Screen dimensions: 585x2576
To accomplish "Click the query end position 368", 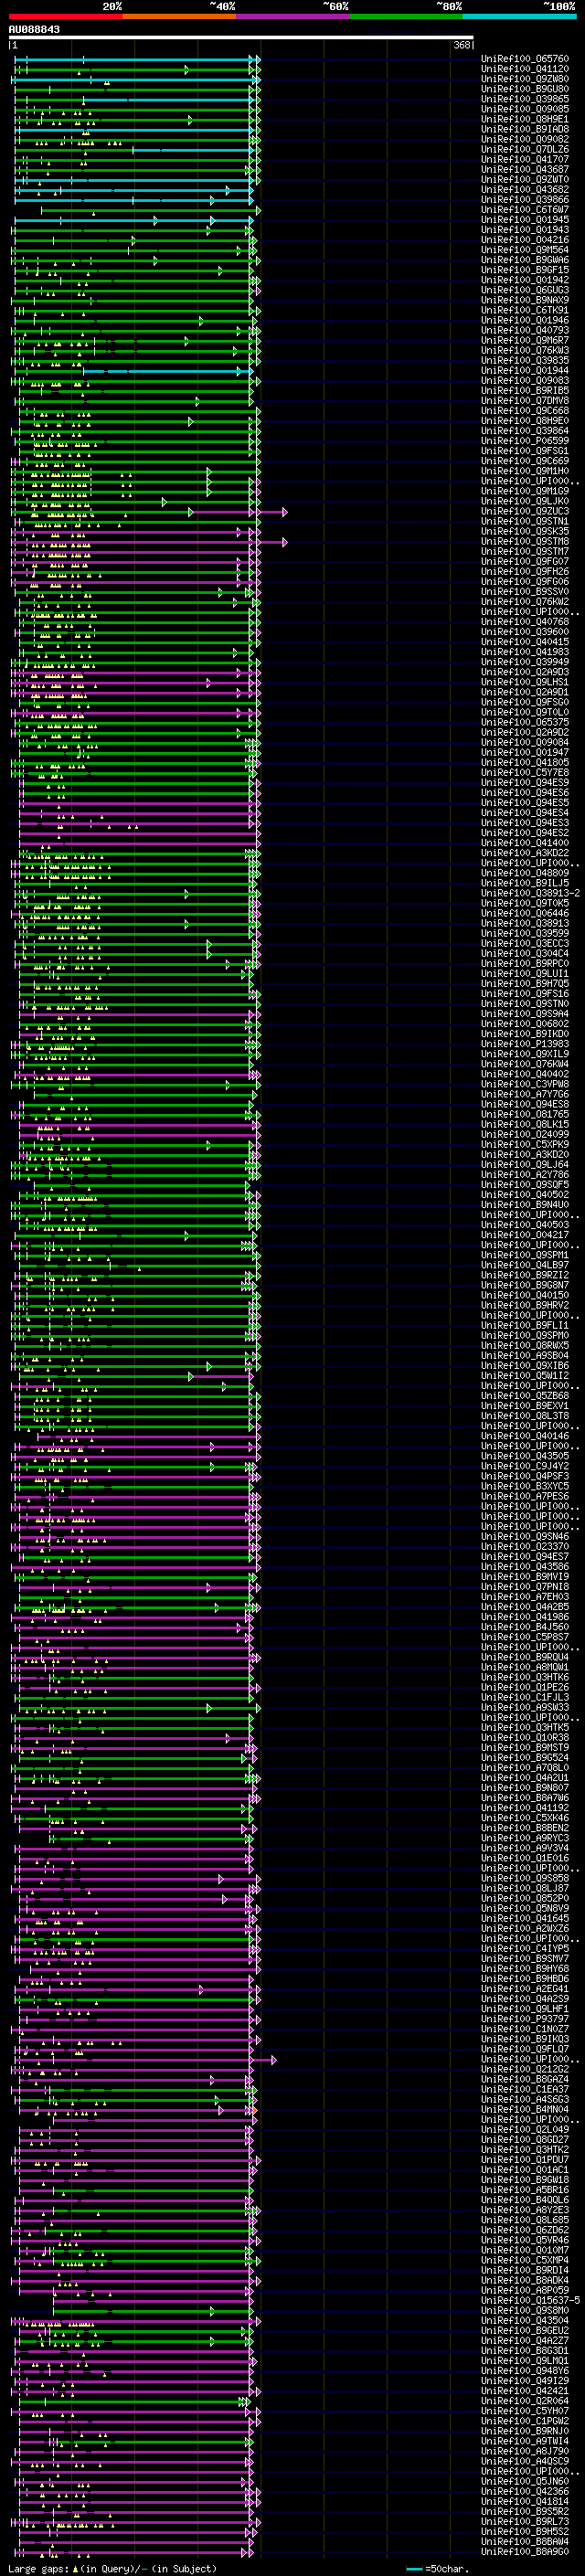I will pyautogui.click(x=462, y=45).
